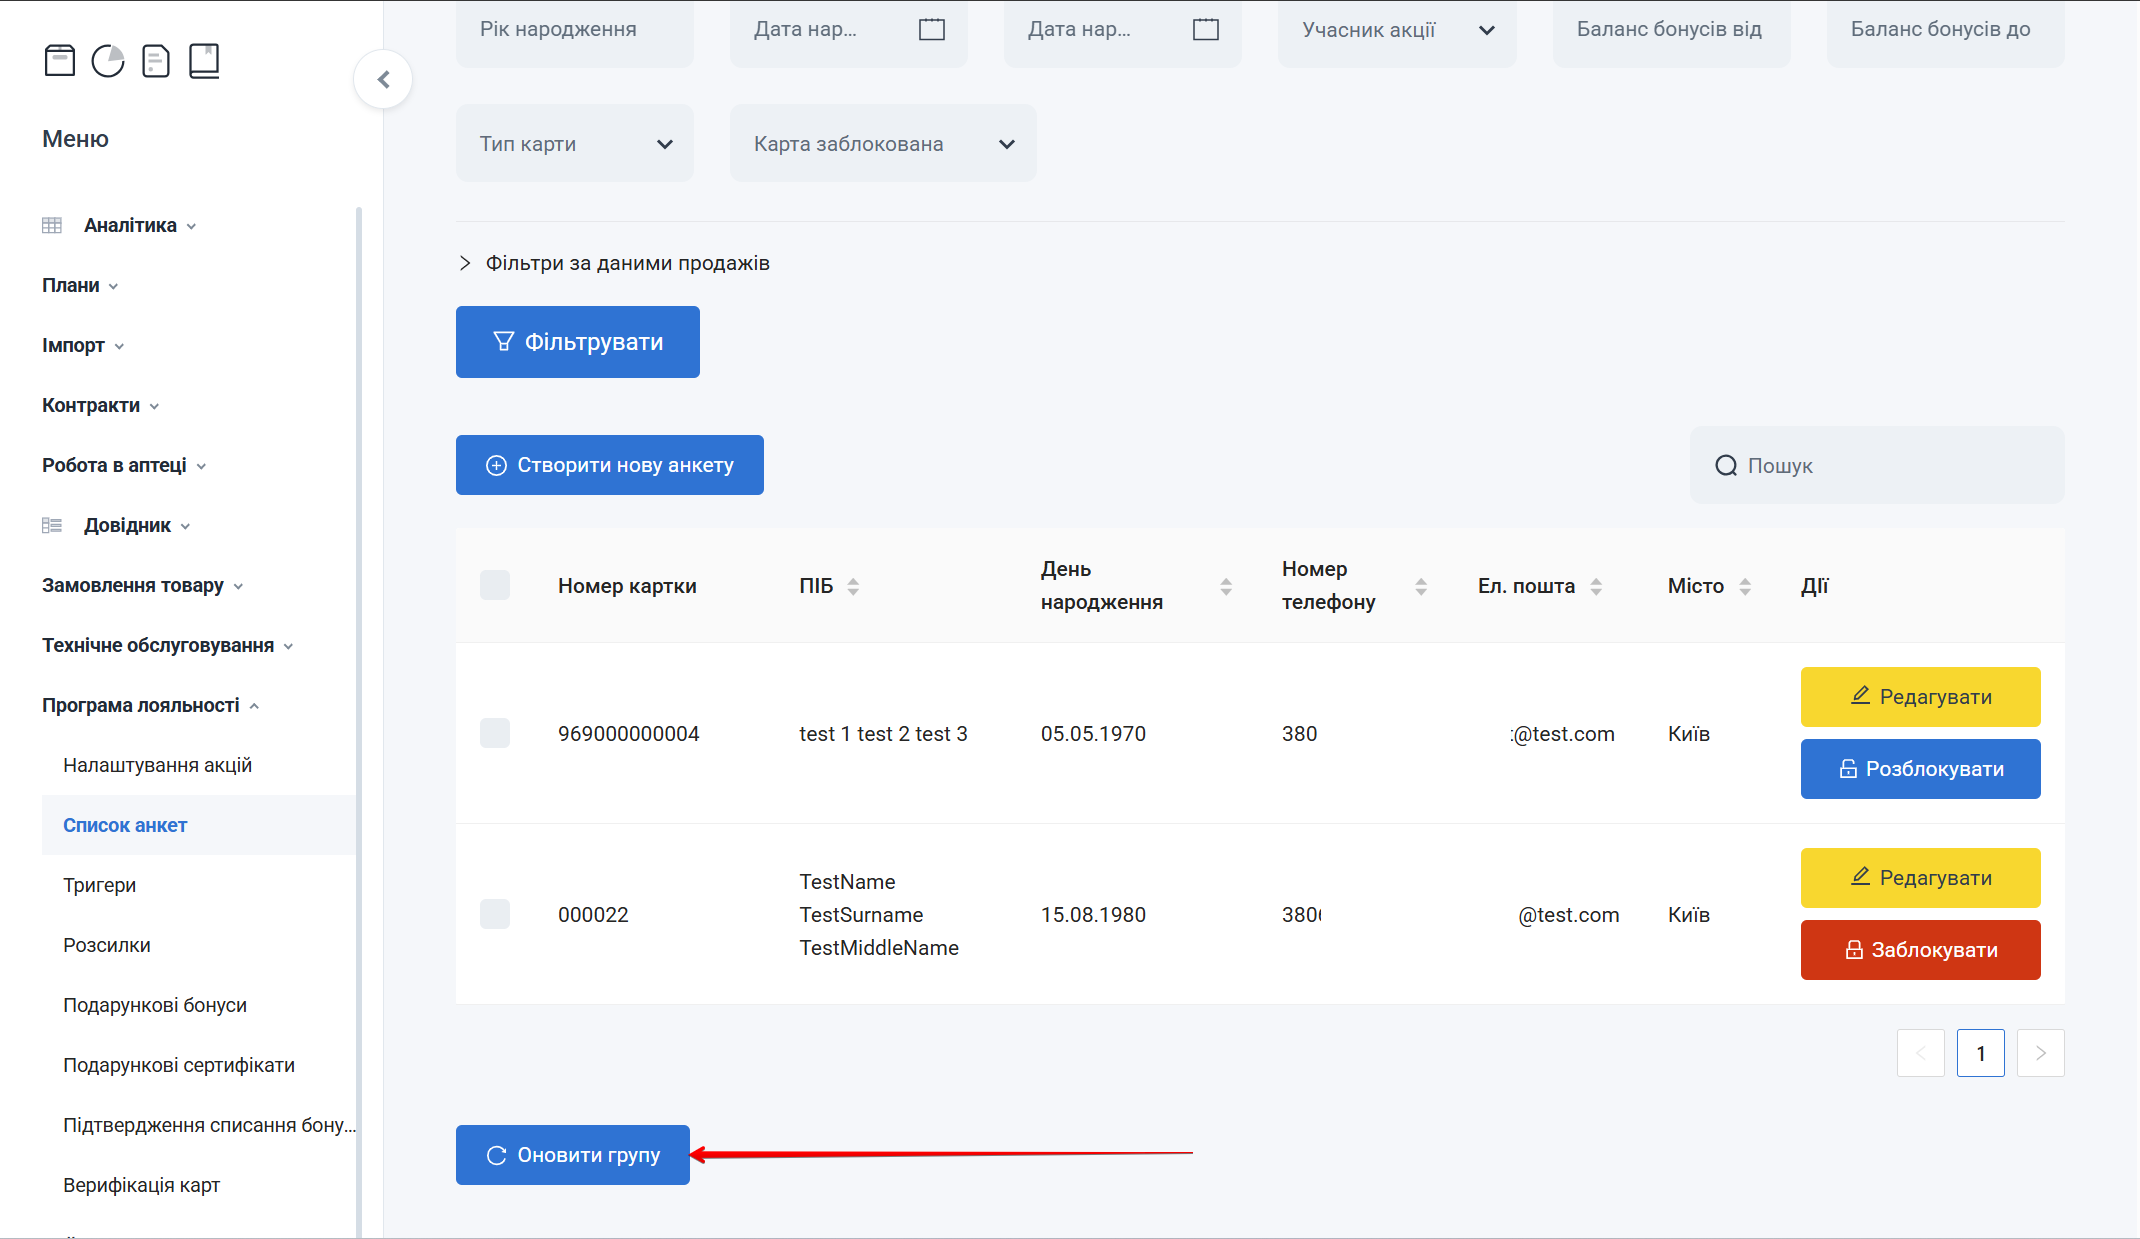The width and height of the screenshot is (2140, 1239).
Task: Click the book icon in top sidebar
Action: 204,61
